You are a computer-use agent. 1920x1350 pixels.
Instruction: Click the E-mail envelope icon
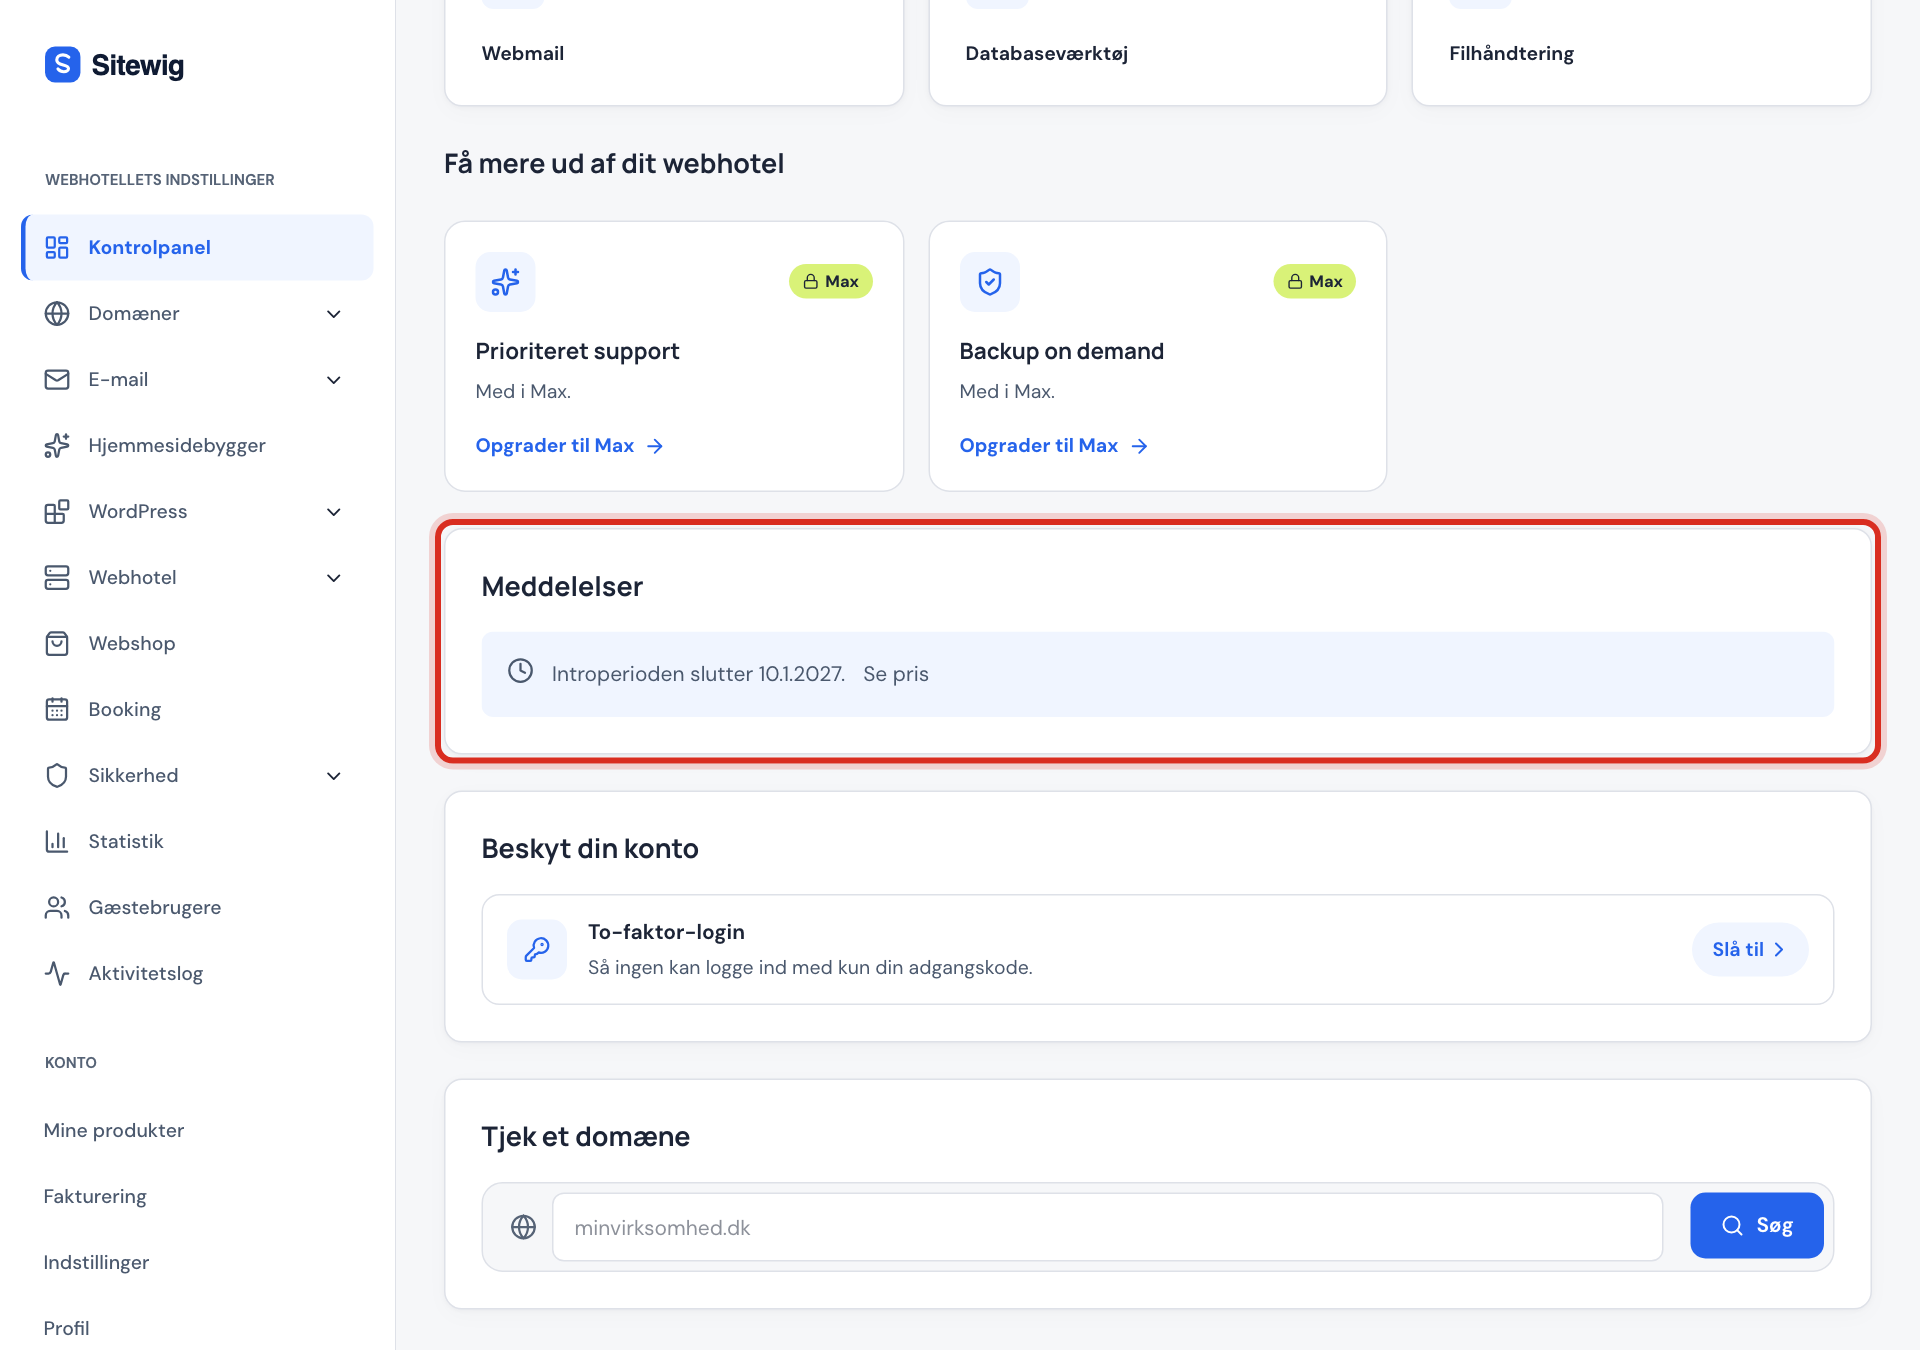[57, 379]
